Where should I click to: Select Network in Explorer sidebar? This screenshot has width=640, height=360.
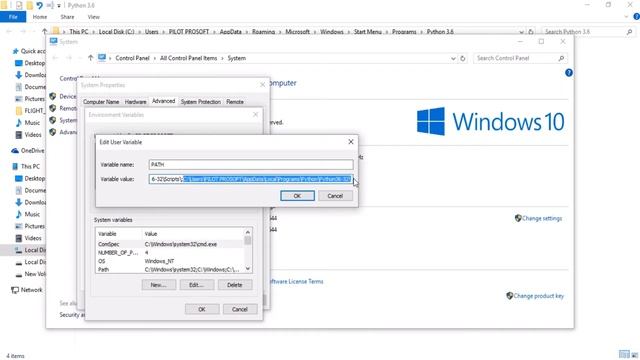tap(27, 290)
